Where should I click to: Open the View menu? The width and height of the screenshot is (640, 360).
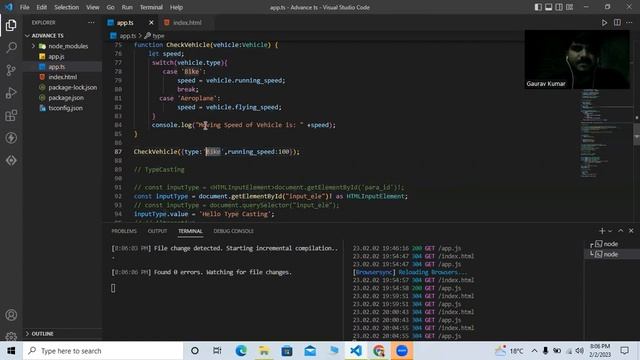click(93, 7)
